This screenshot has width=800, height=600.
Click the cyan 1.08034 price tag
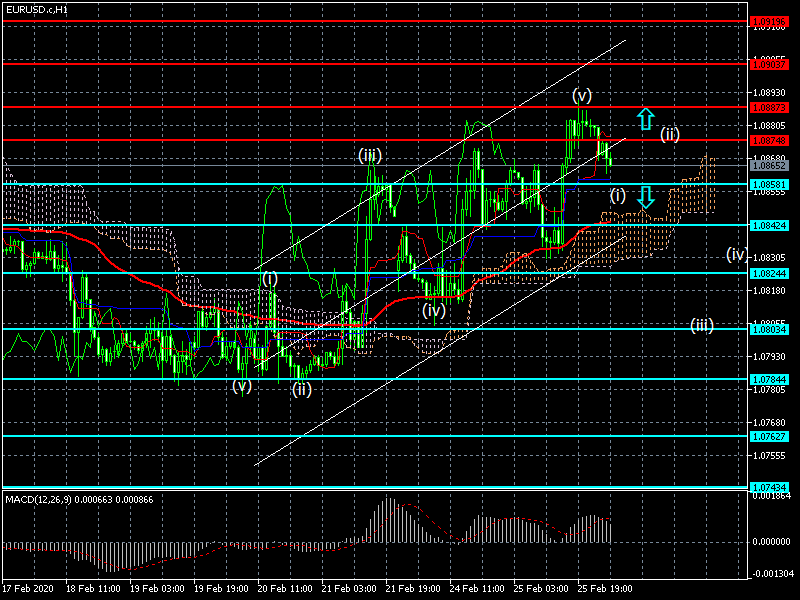click(x=770, y=330)
